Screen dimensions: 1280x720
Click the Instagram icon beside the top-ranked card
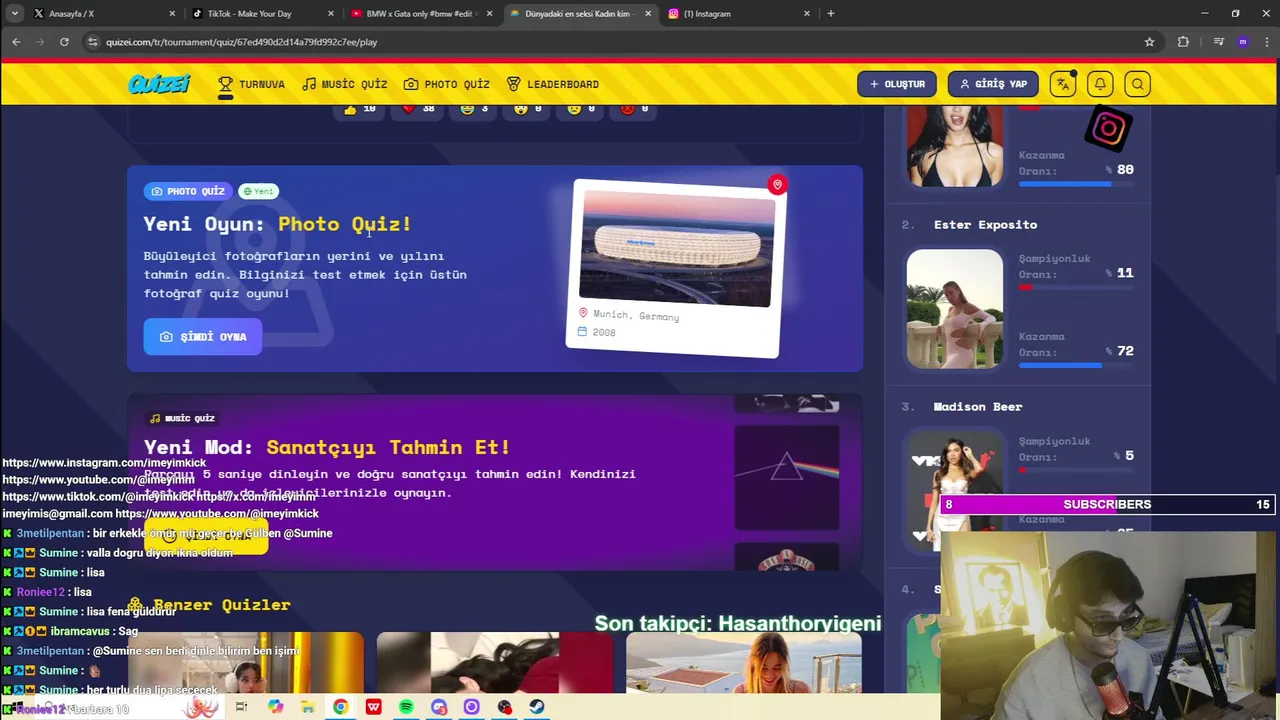tap(1108, 128)
